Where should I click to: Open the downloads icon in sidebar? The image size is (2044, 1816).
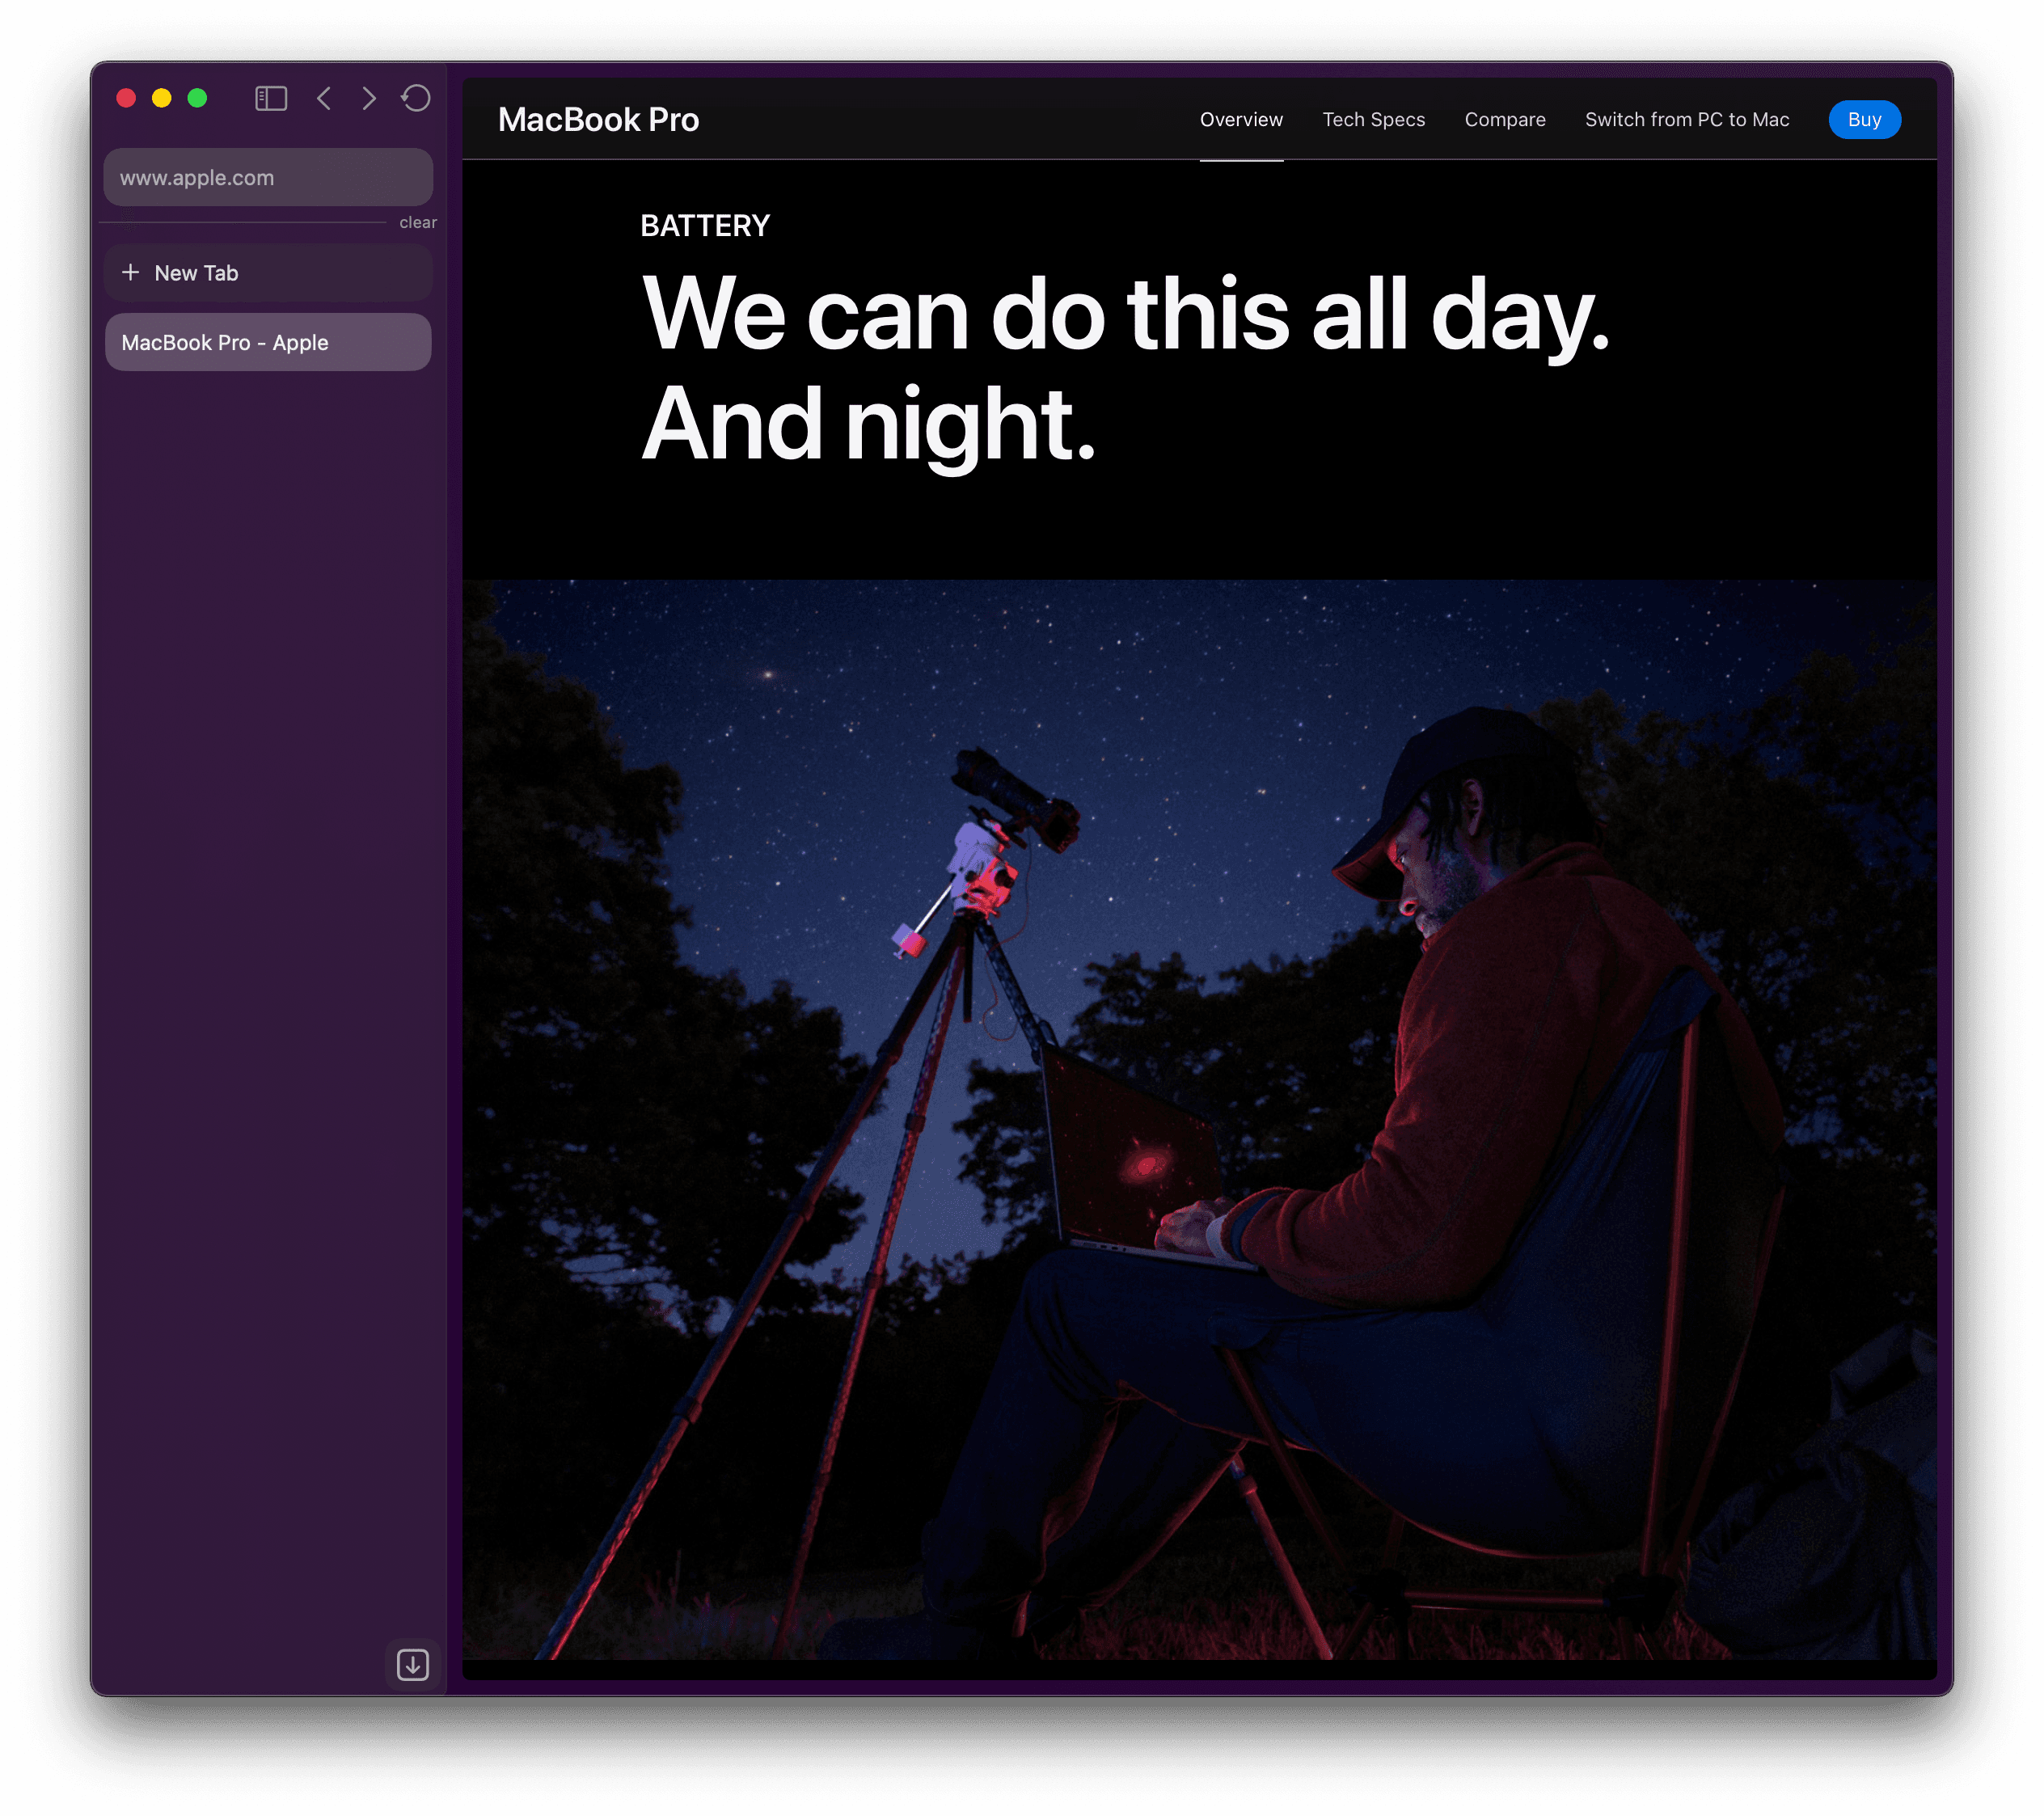tap(412, 1664)
